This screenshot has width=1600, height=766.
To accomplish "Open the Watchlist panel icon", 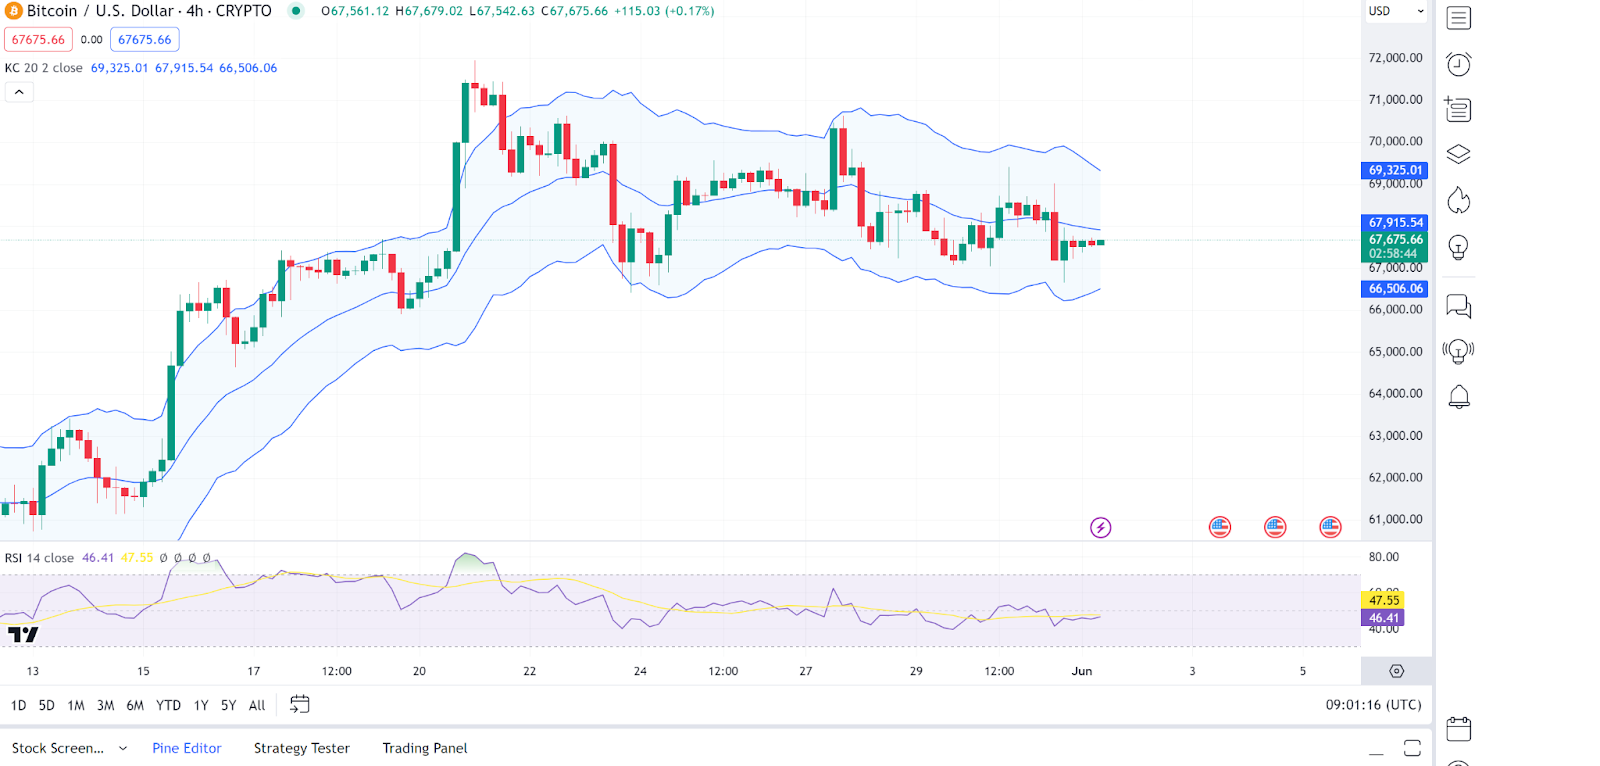I will click(x=1459, y=18).
